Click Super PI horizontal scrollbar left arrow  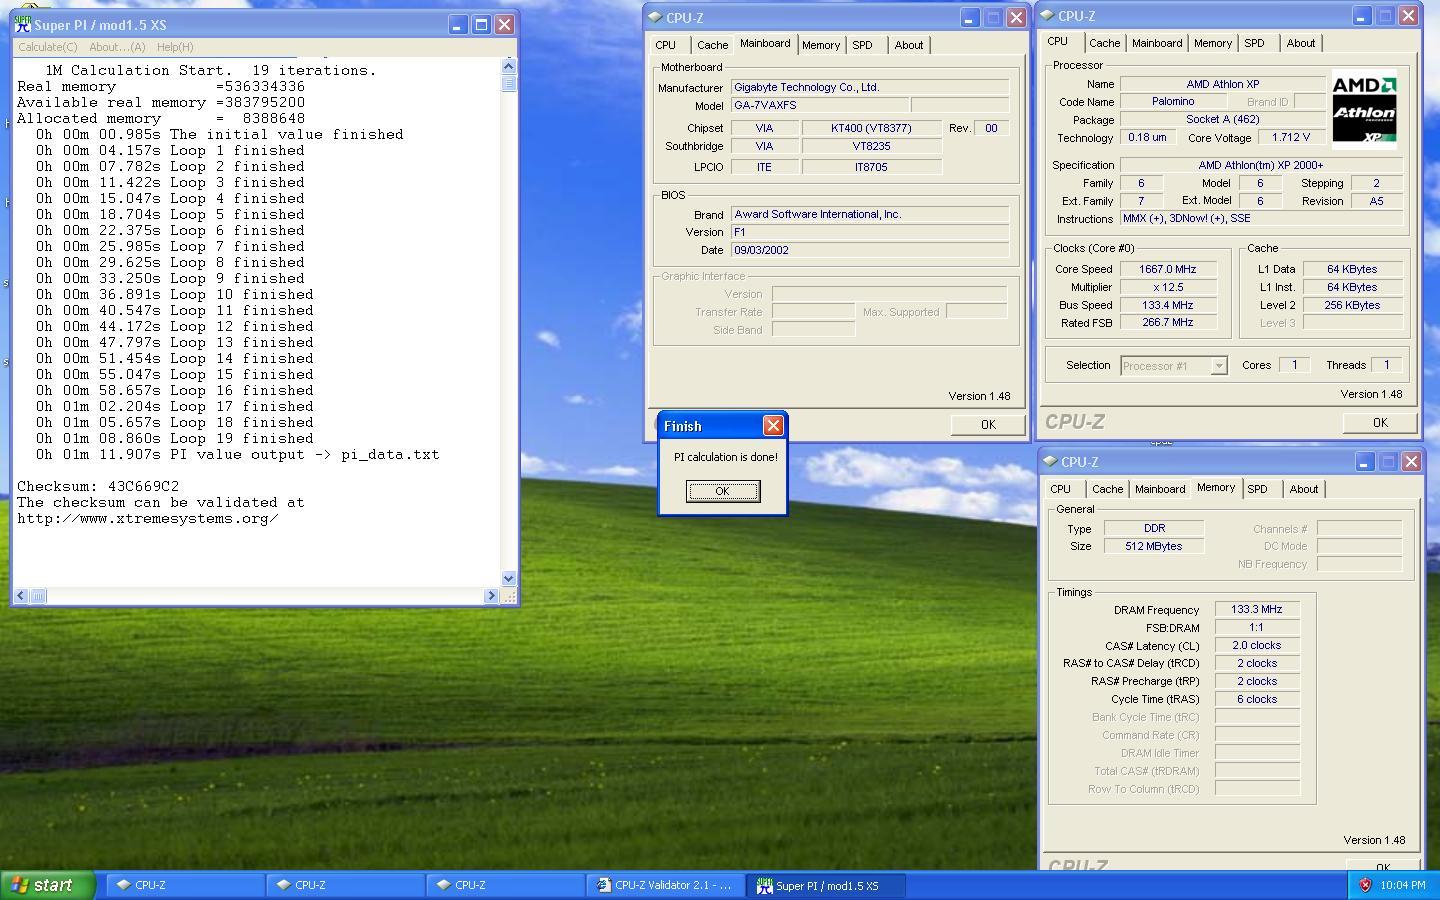[x=22, y=596]
